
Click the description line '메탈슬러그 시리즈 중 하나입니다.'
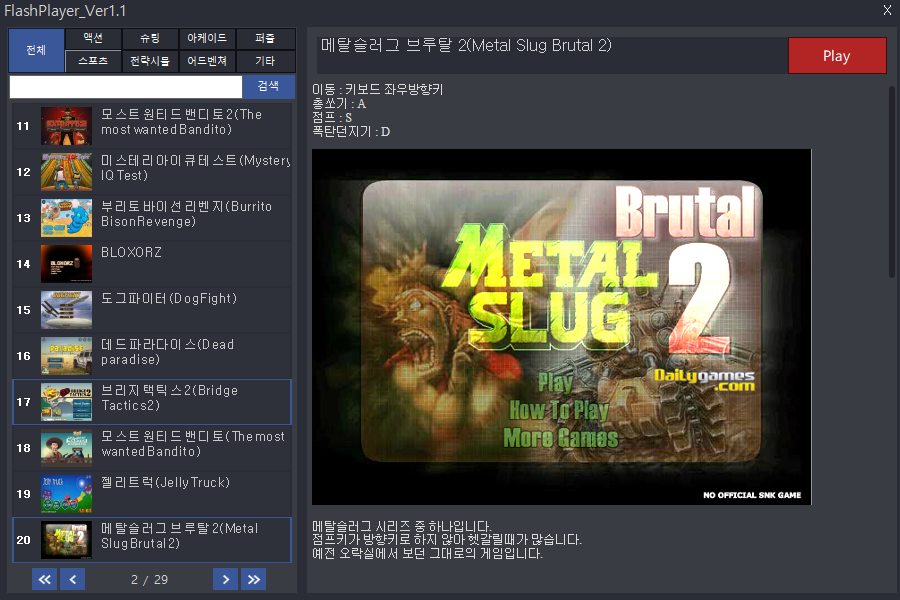click(402, 526)
